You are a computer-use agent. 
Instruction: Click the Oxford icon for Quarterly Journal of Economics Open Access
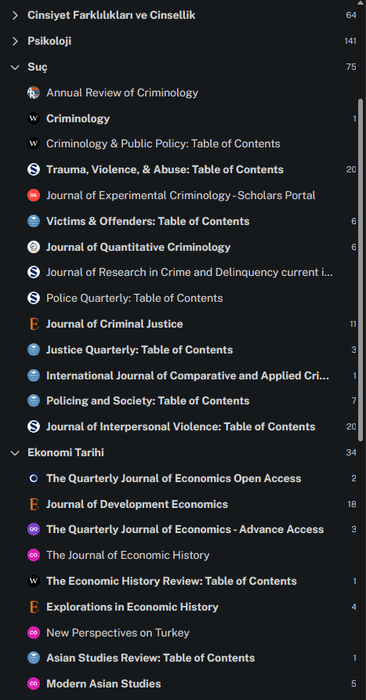tap(33, 479)
